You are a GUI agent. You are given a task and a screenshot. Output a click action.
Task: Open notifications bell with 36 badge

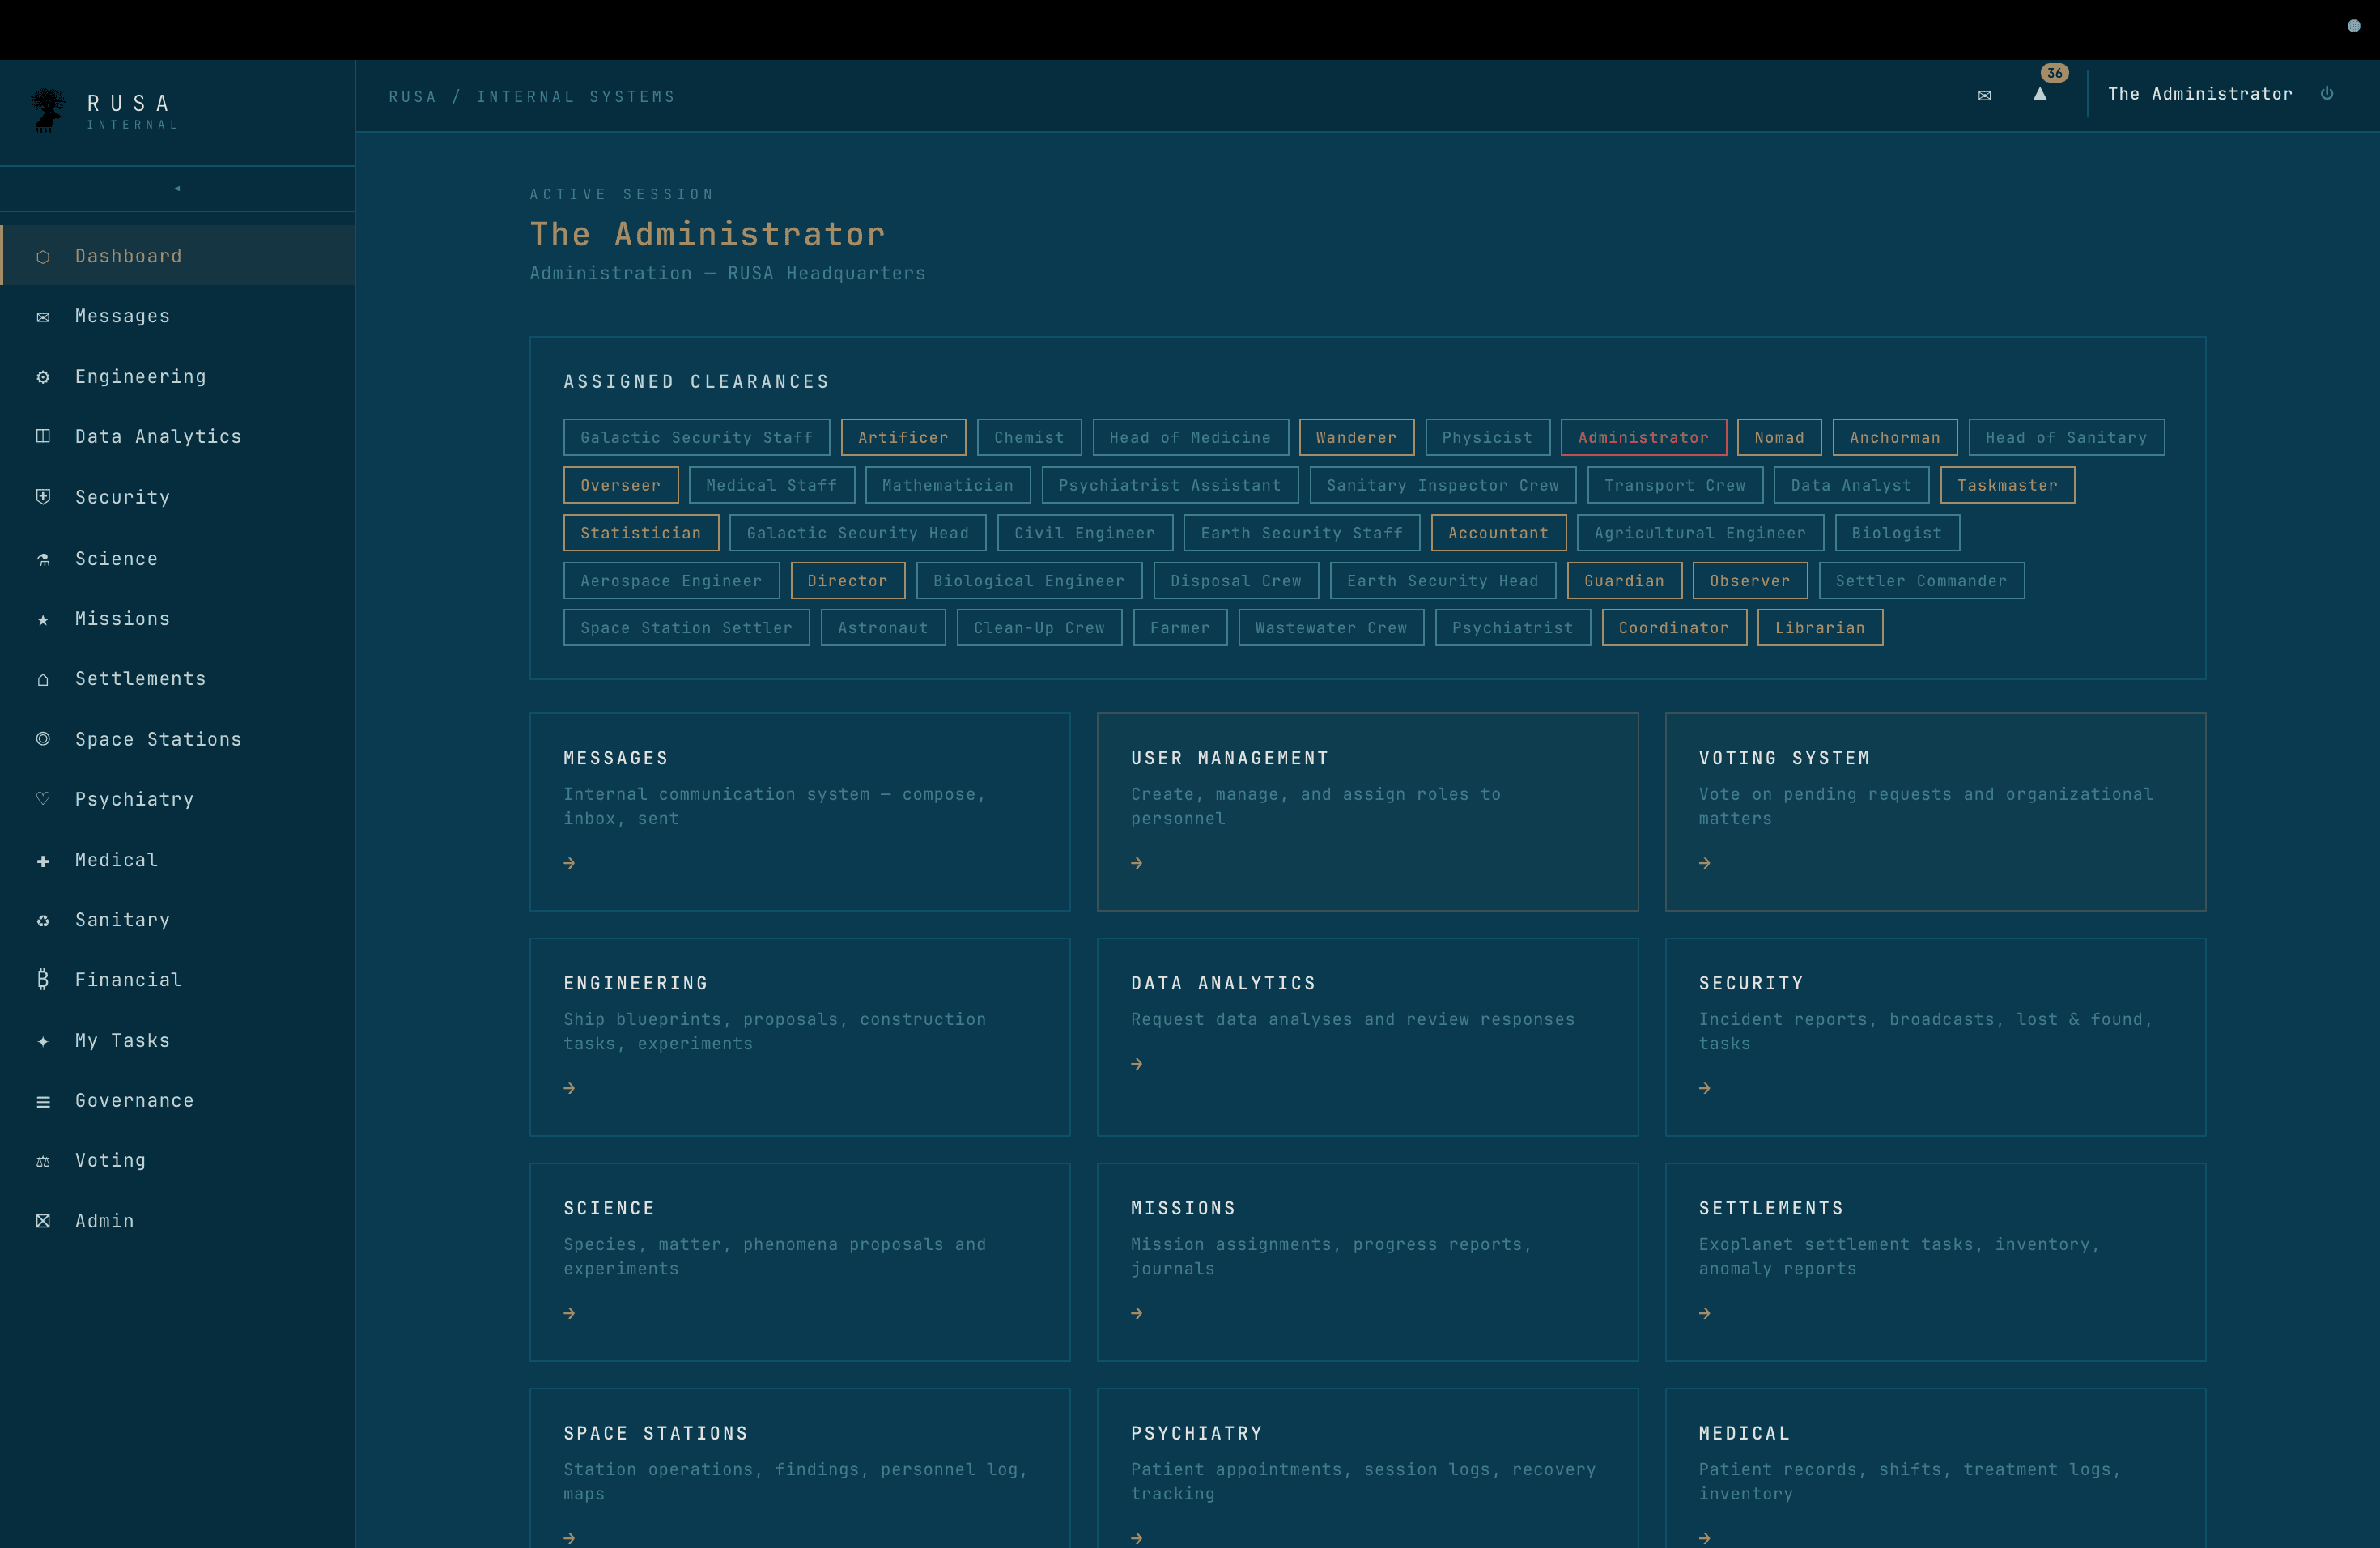[x=2041, y=93]
